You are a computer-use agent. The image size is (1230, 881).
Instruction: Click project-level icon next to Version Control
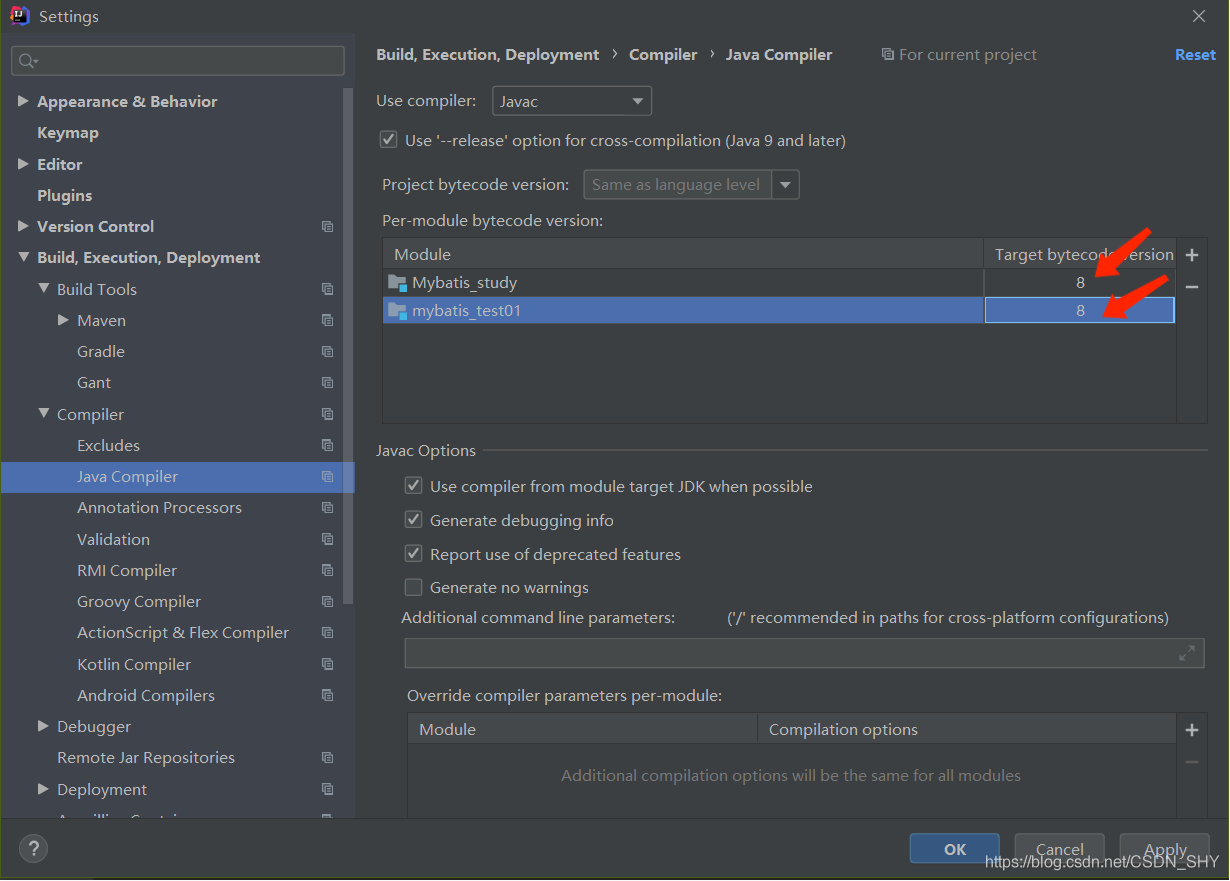pyautogui.click(x=327, y=227)
